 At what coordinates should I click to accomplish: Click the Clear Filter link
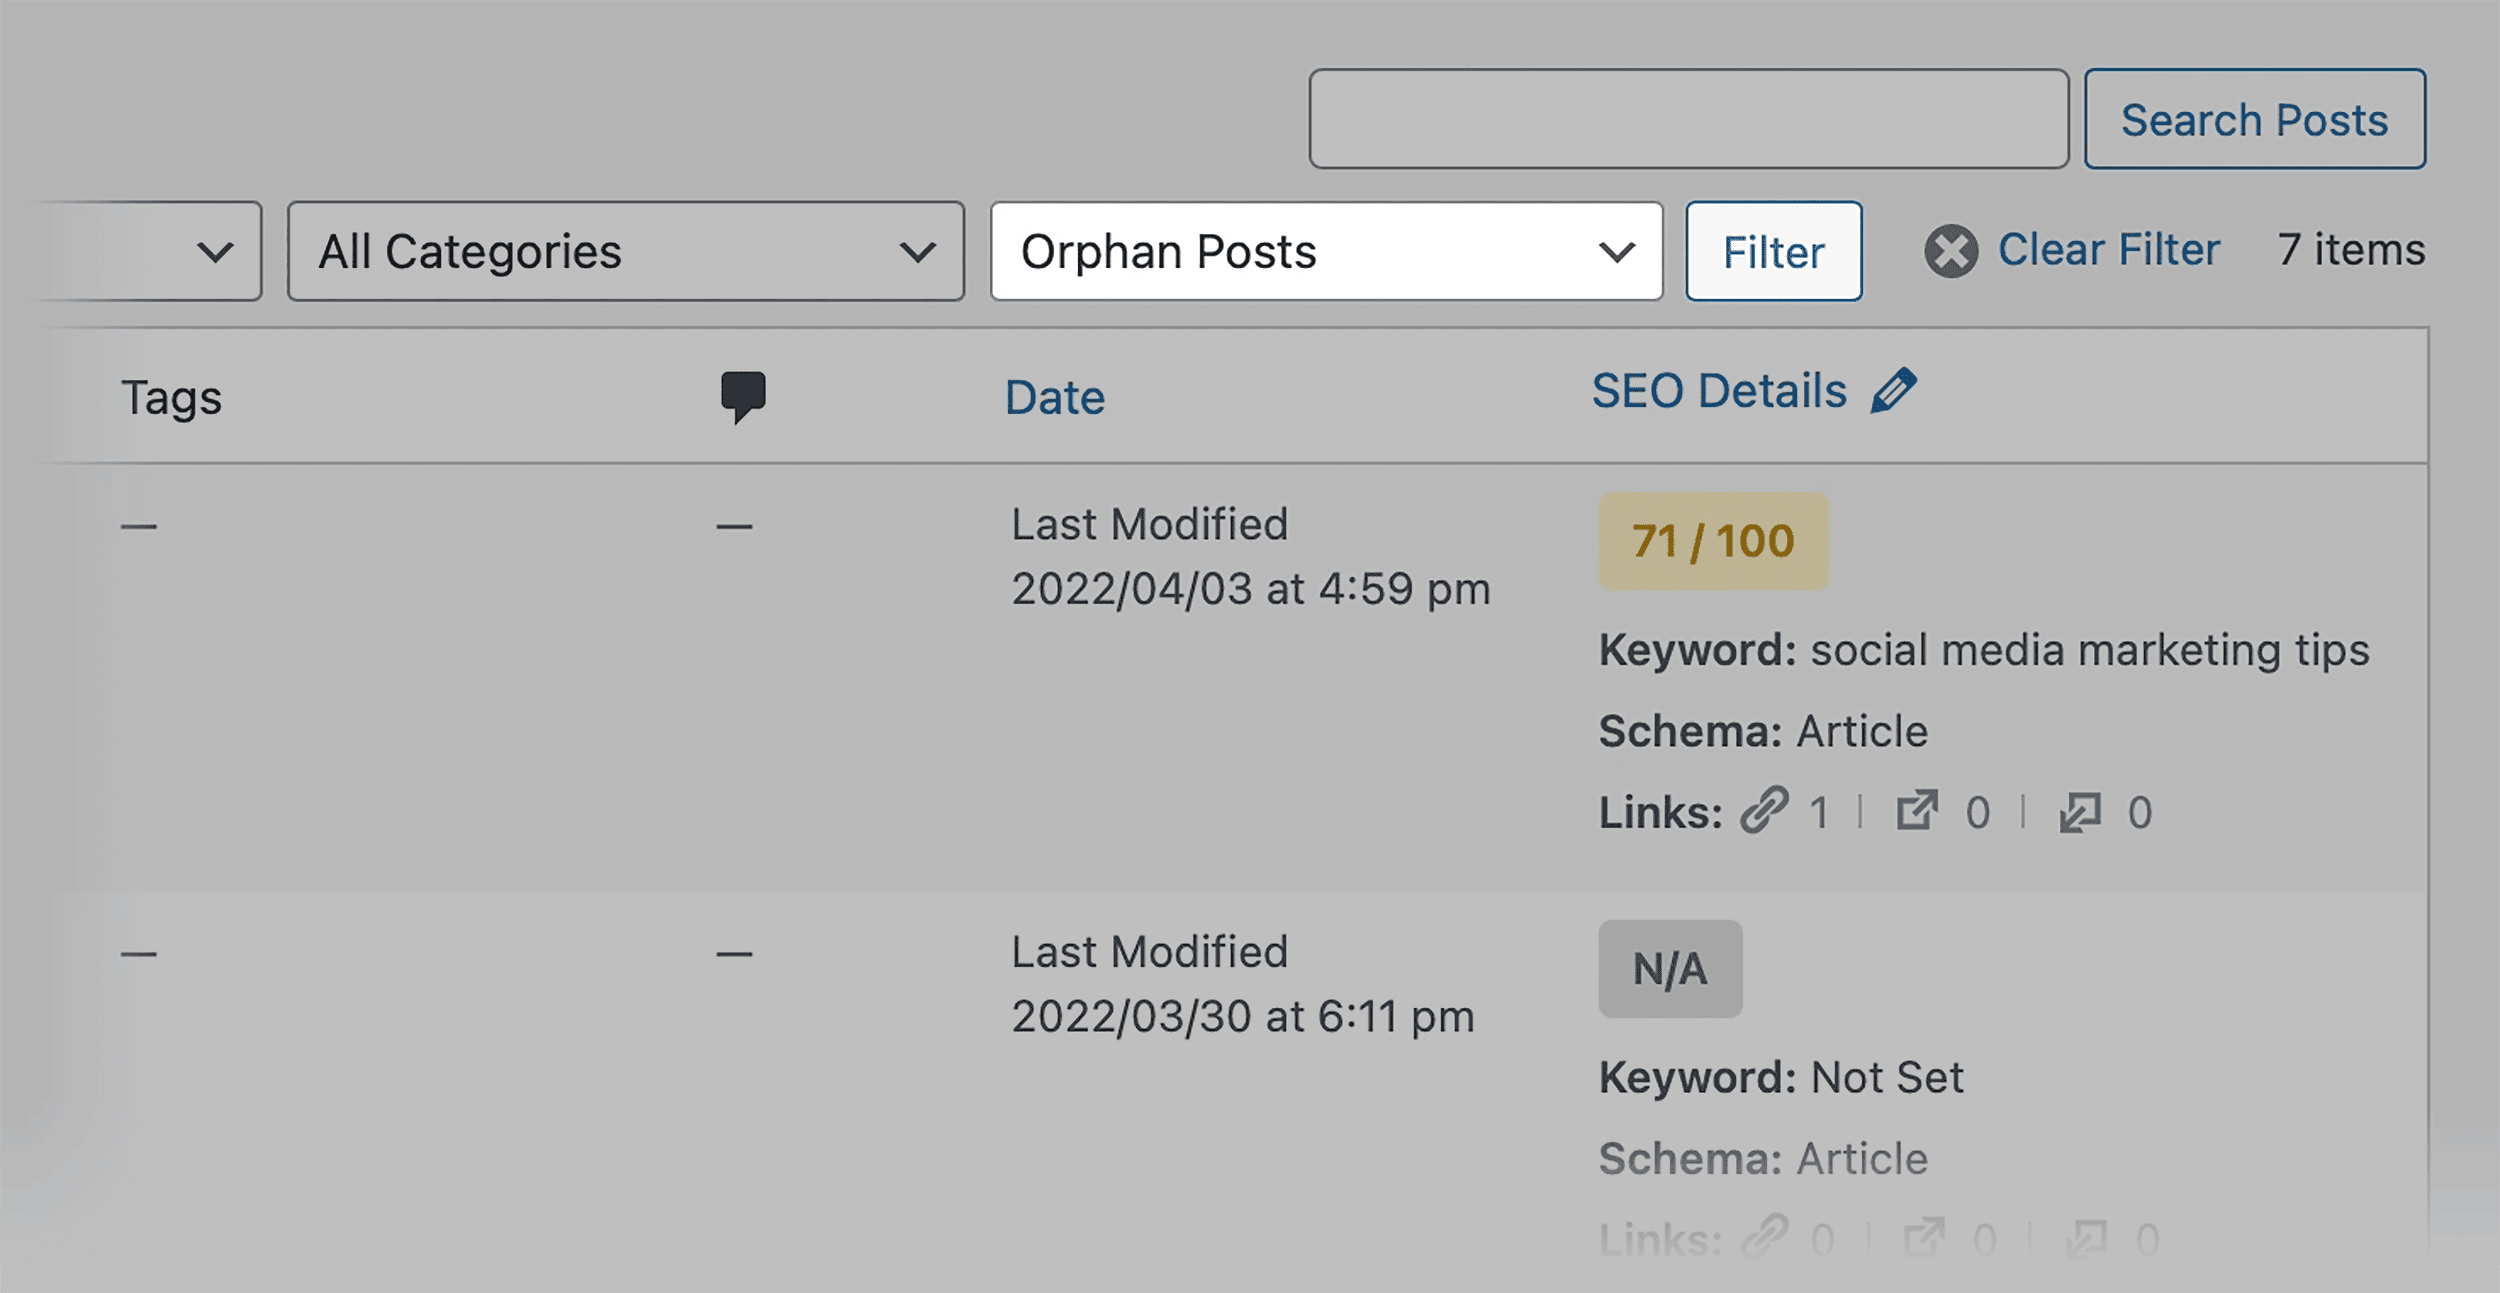(2108, 250)
